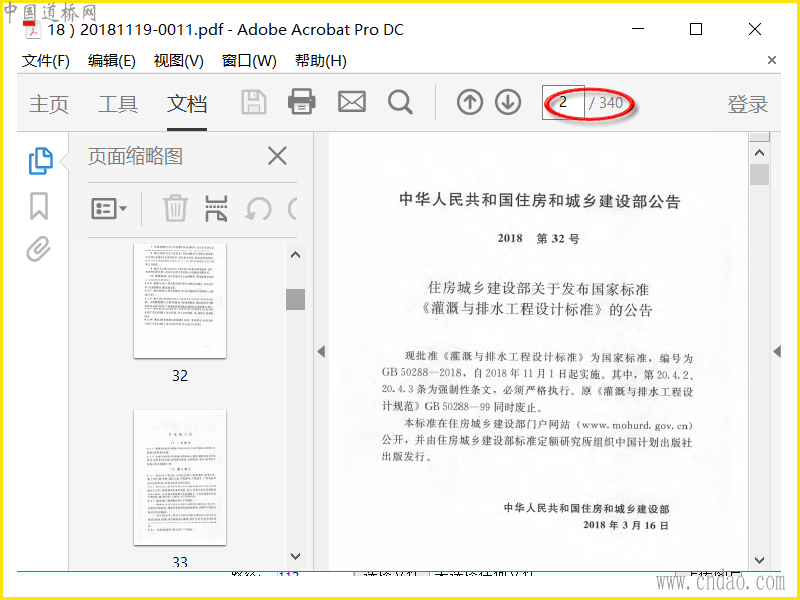This screenshot has height=600, width=800.
Task: Select page 33 thumbnail
Action: tap(180, 478)
